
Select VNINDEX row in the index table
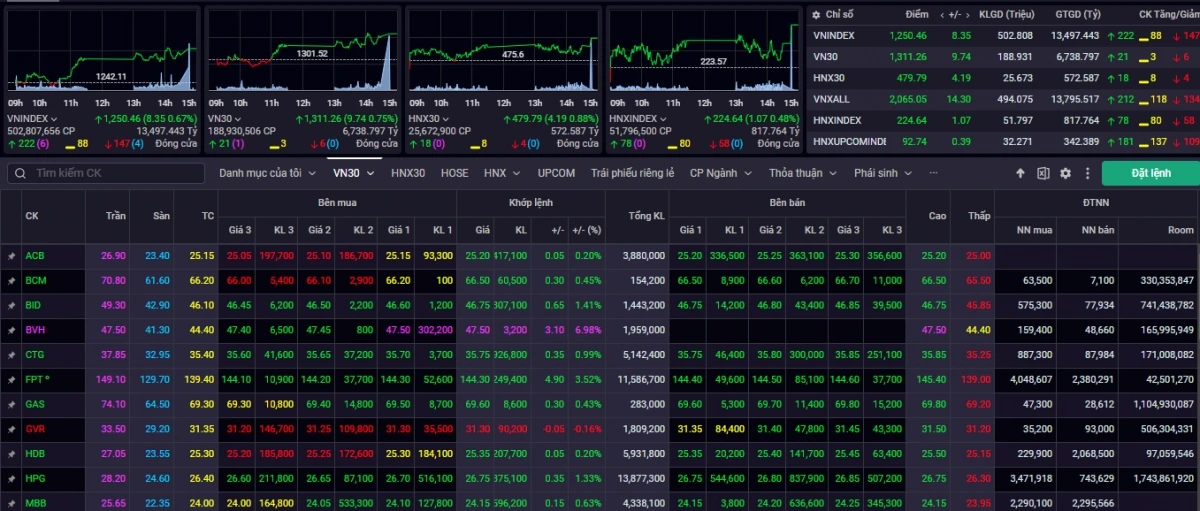(x=1003, y=36)
